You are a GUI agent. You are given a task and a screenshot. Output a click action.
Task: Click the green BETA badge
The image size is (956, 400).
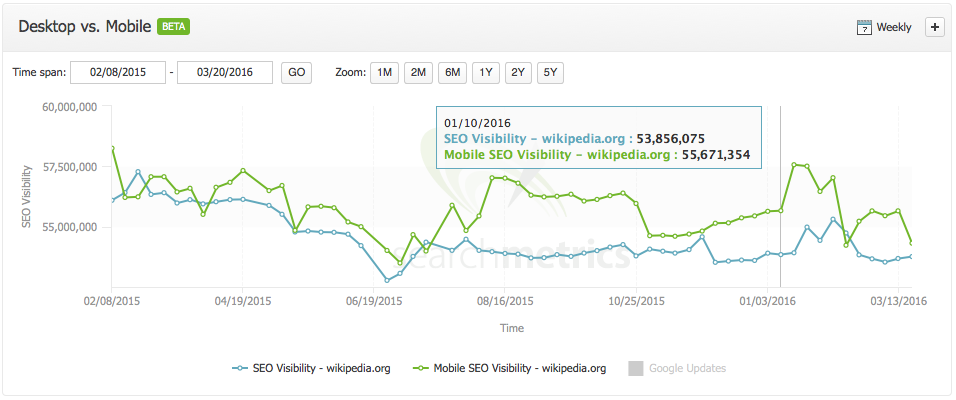(x=175, y=27)
